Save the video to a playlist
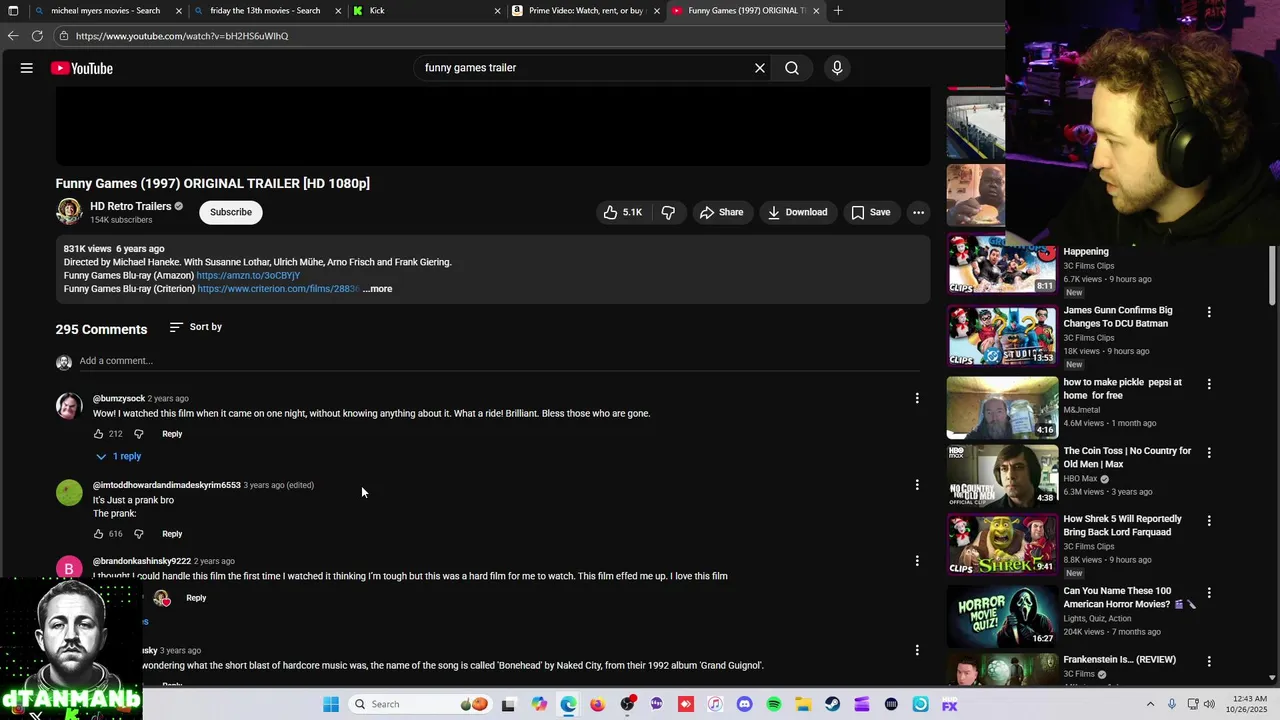This screenshot has height=720, width=1280. pyautogui.click(x=870, y=212)
